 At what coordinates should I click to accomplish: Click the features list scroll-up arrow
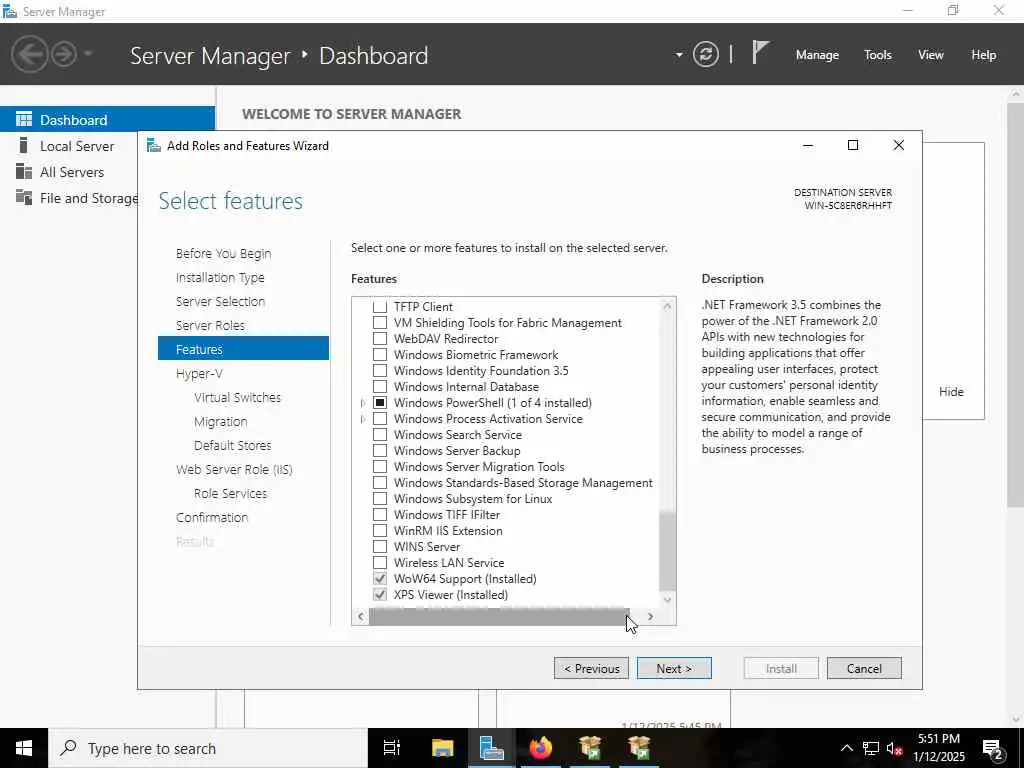pos(667,306)
